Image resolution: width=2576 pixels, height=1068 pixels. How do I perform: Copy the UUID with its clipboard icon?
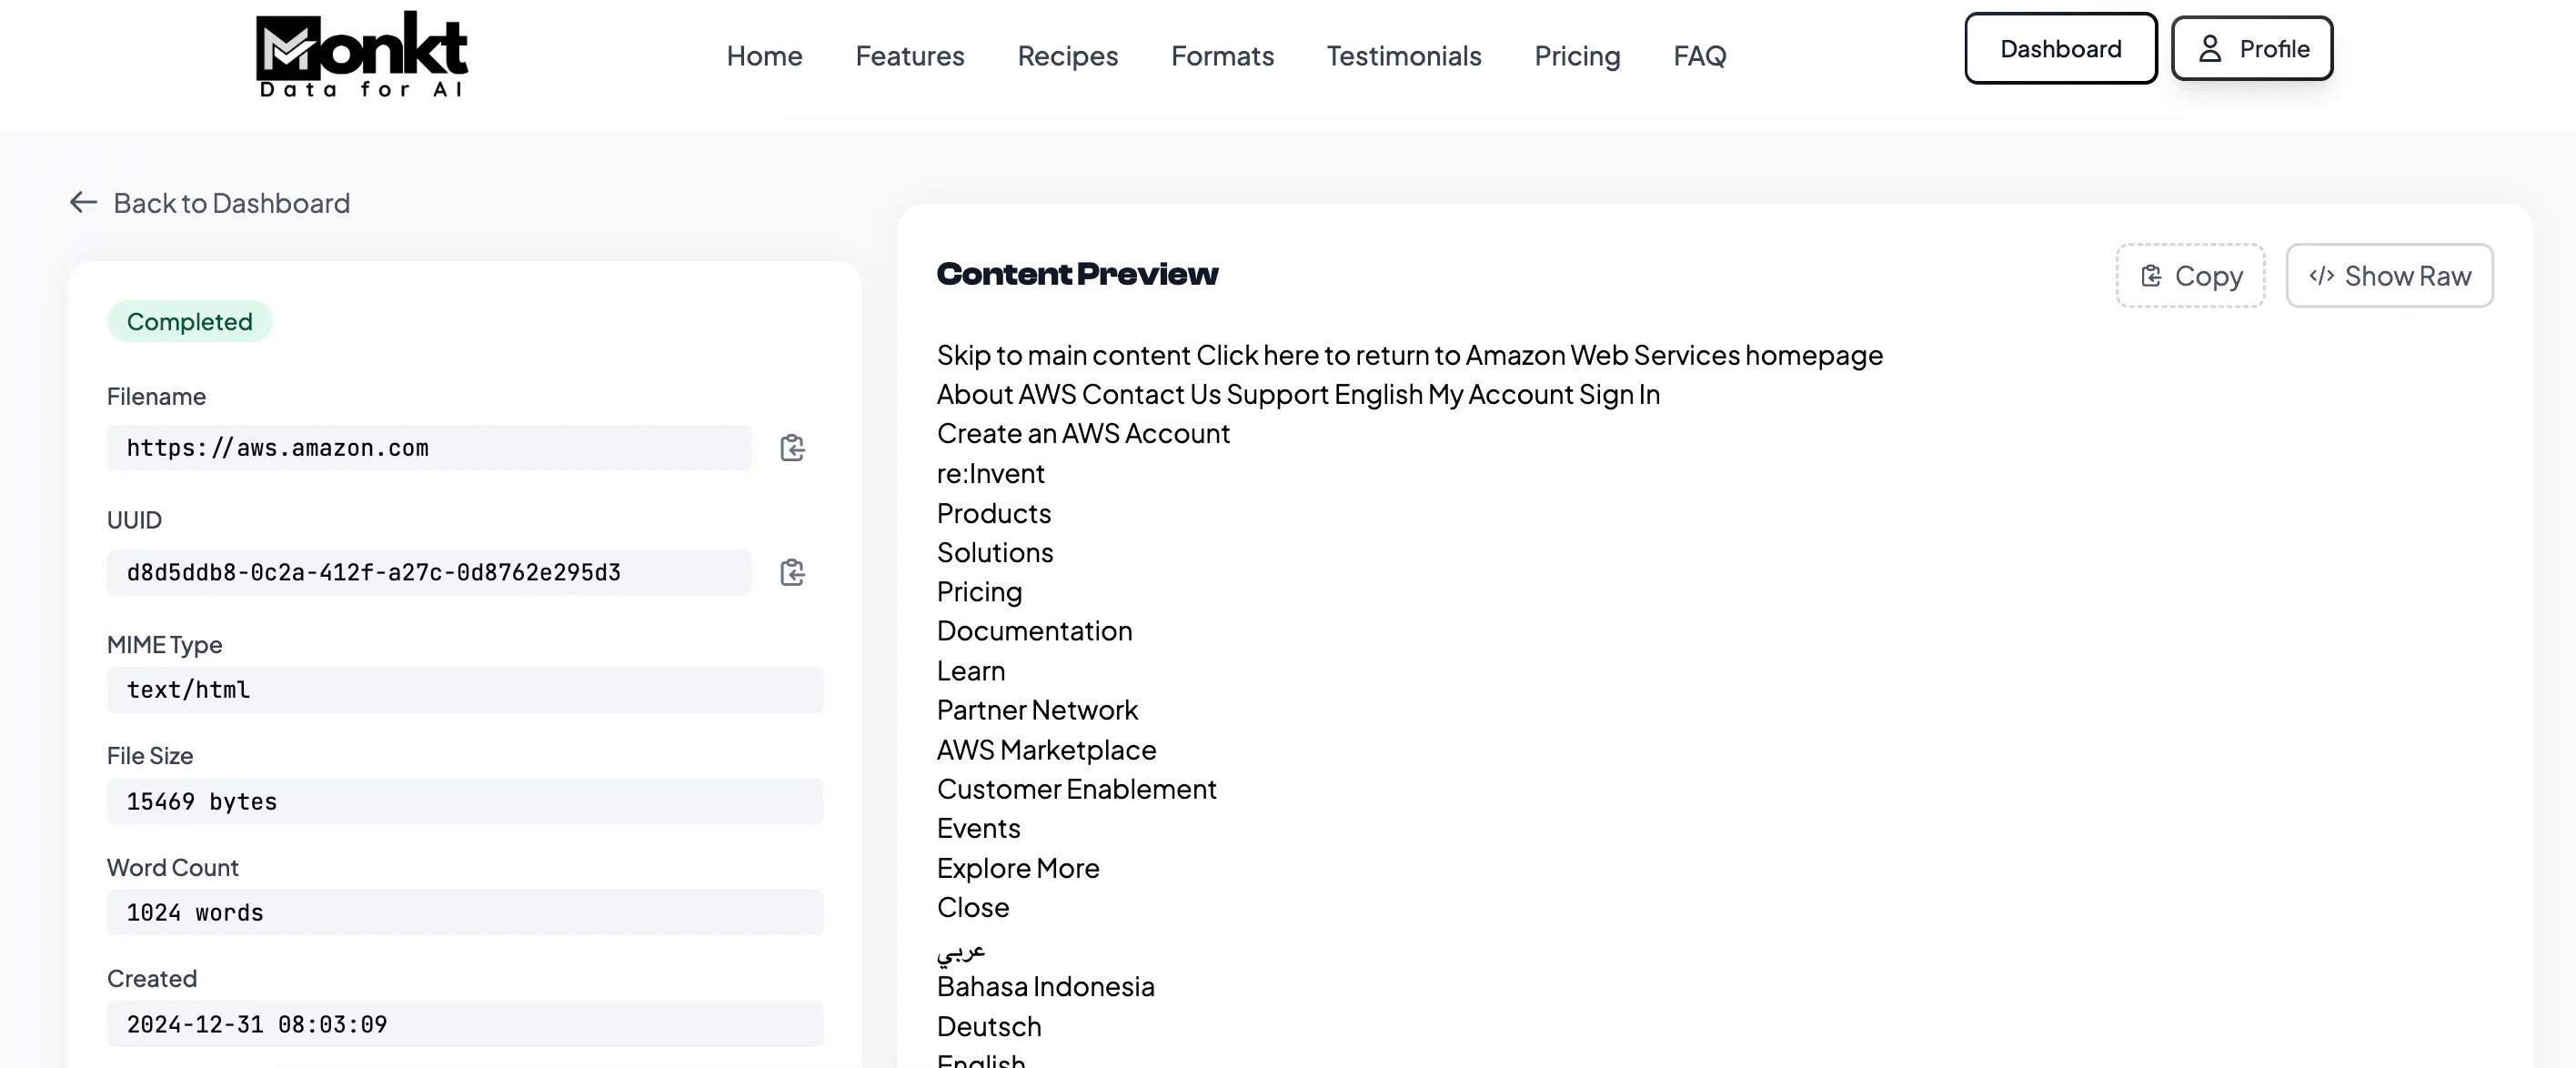[x=792, y=572]
